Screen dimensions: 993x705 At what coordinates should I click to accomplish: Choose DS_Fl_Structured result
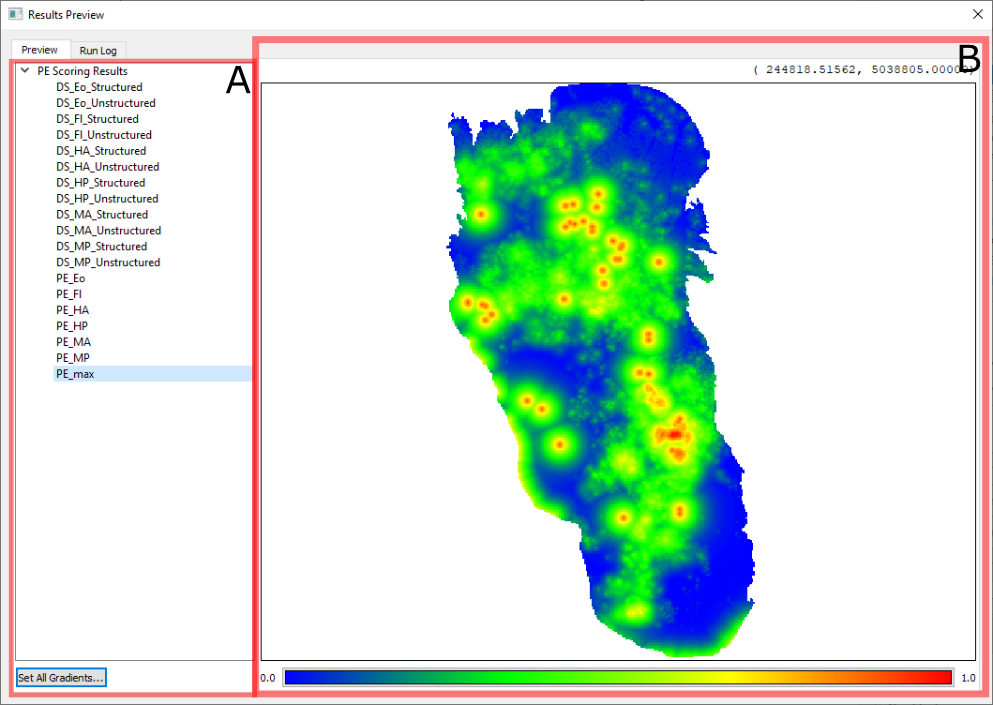click(x=98, y=118)
